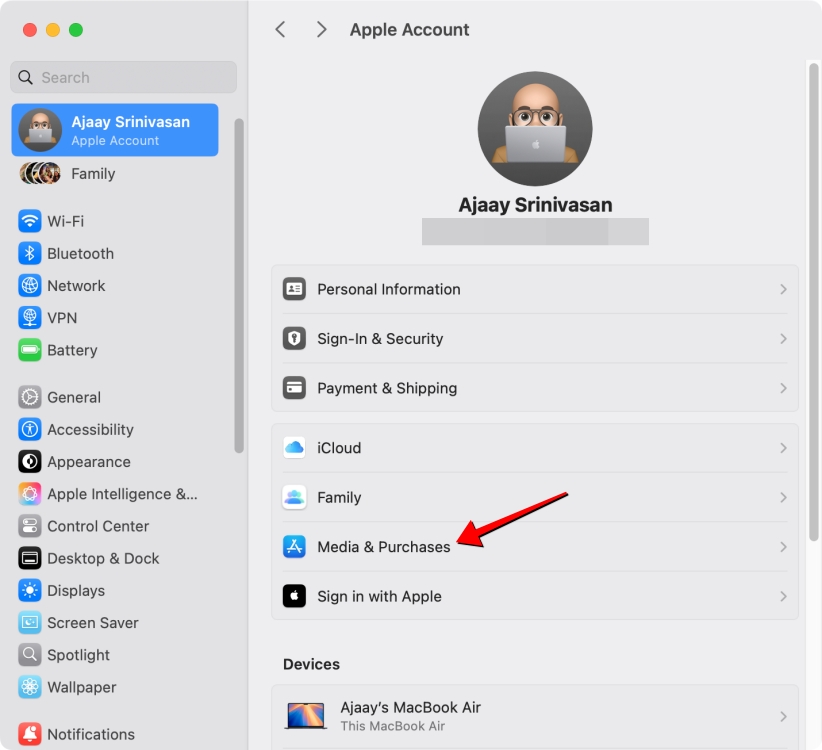Open the Media & Purchases label

pyautogui.click(x=384, y=547)
